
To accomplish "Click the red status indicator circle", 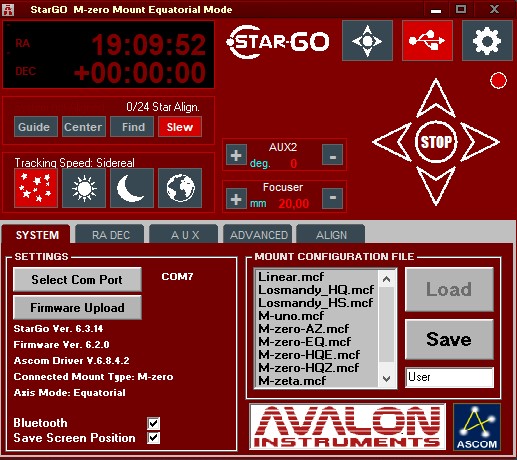I will pos(498,81).
